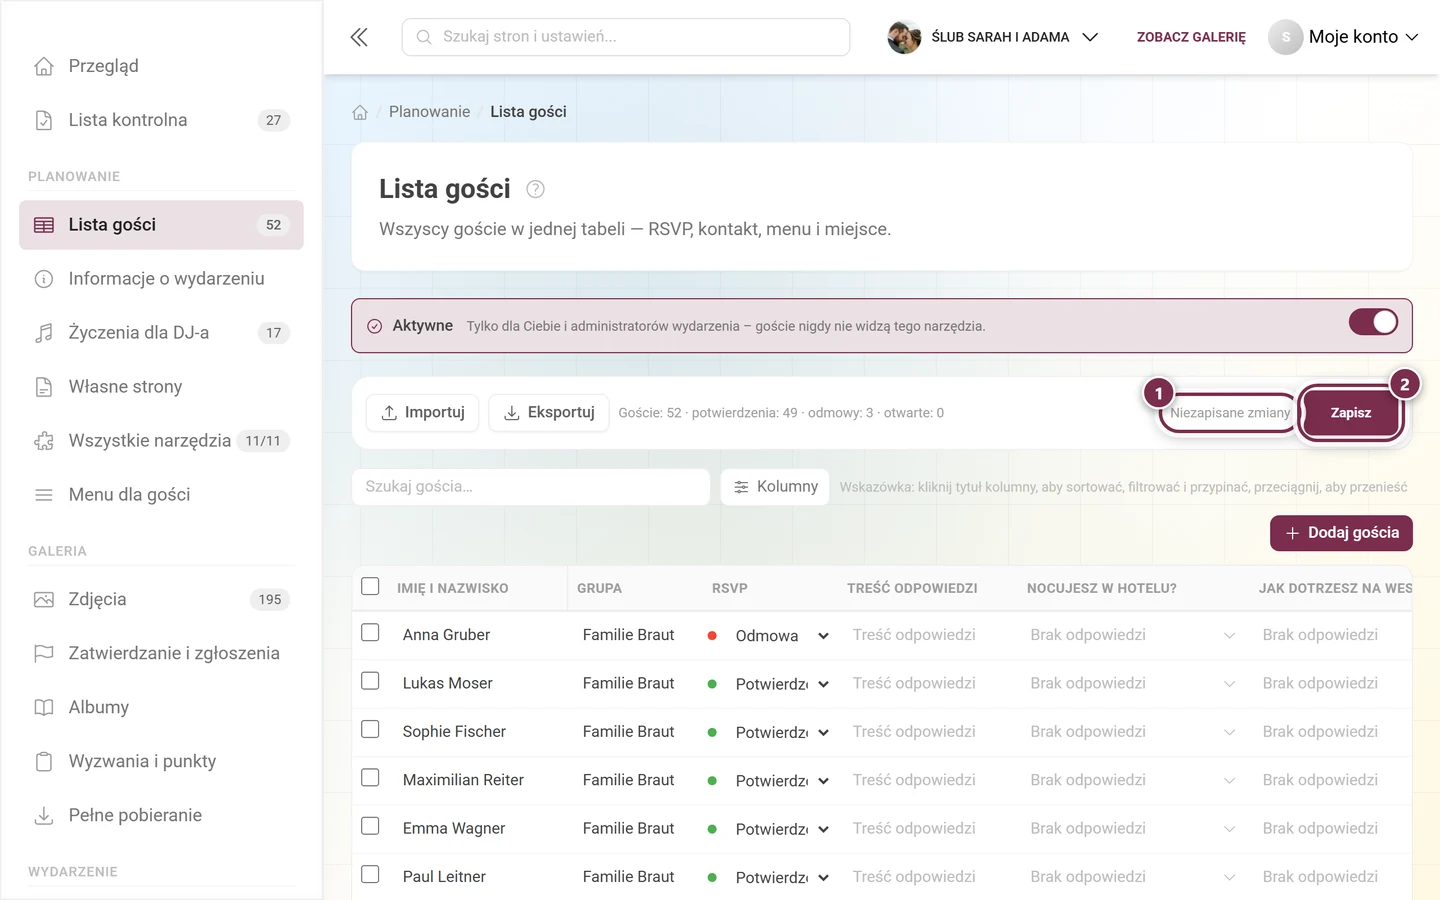Select the checkbox for Sophie Fischer
The height and width of the screenshot is (900, 1440).
coord(370,730)
